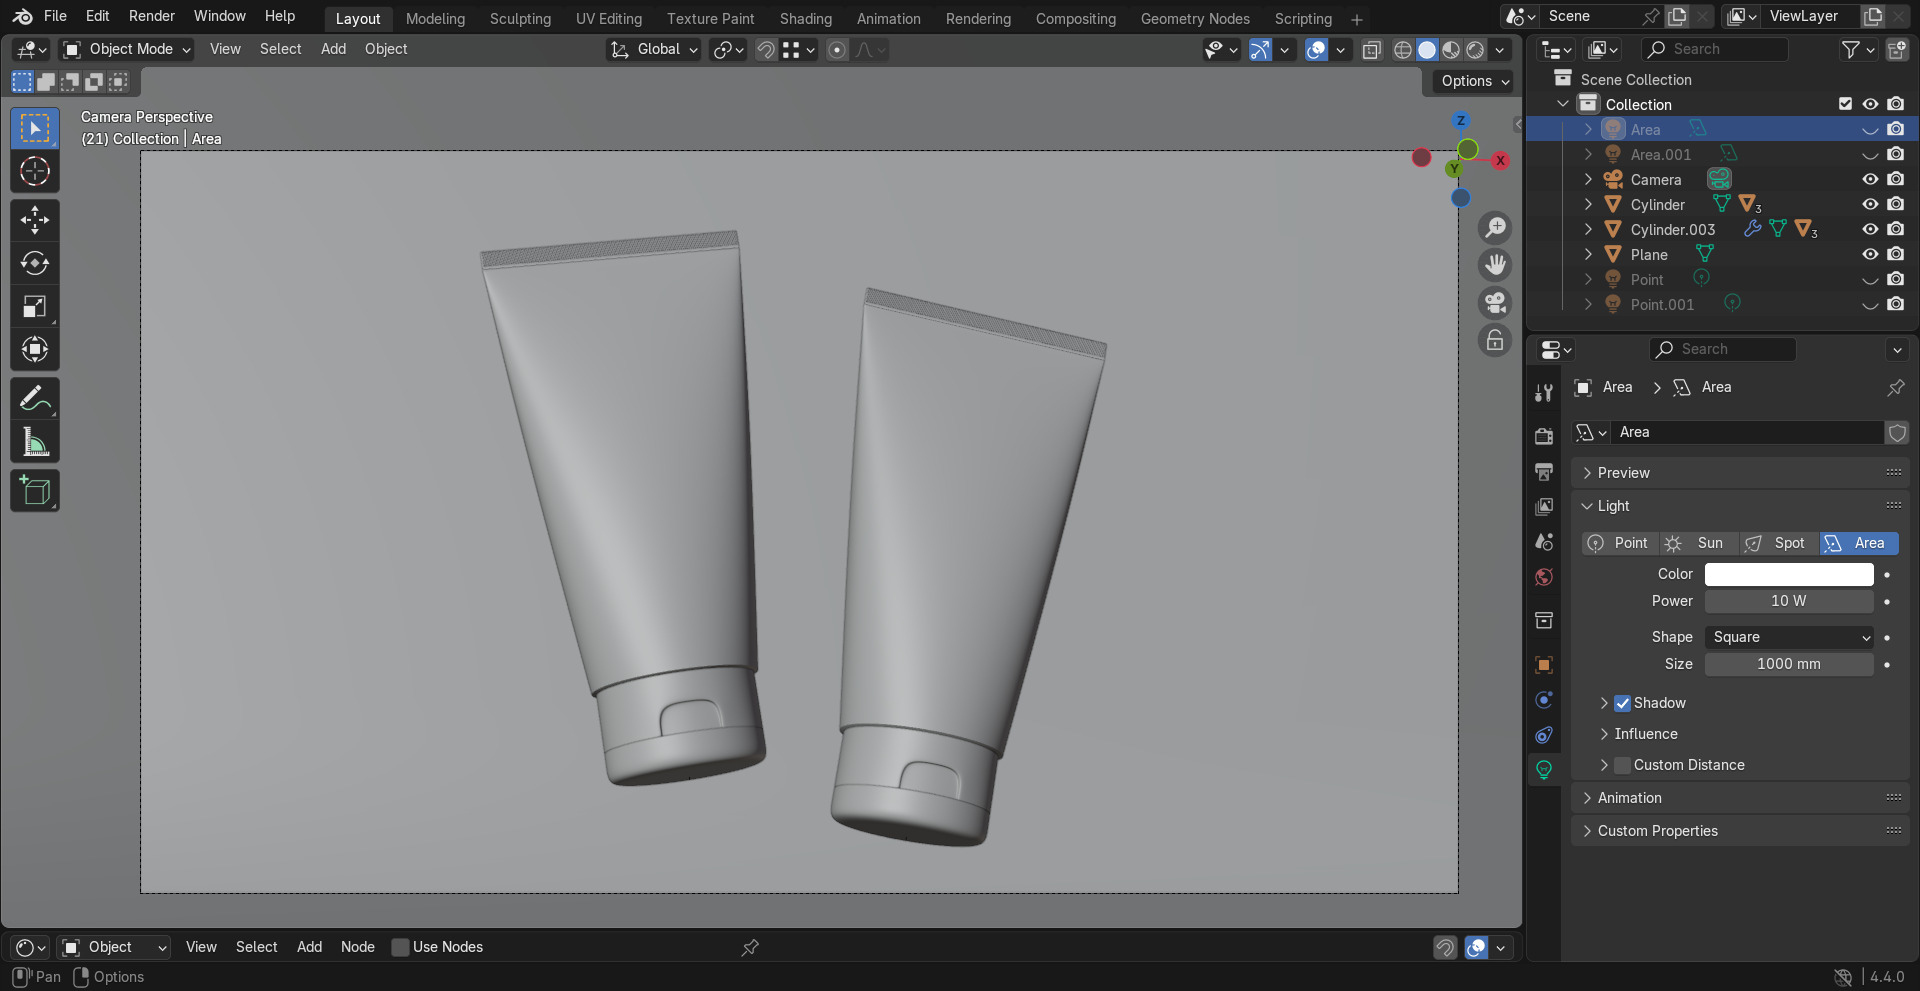Switch to the Shading workspace tab
The image size is (1920, 991).
[x=806, y=19]
